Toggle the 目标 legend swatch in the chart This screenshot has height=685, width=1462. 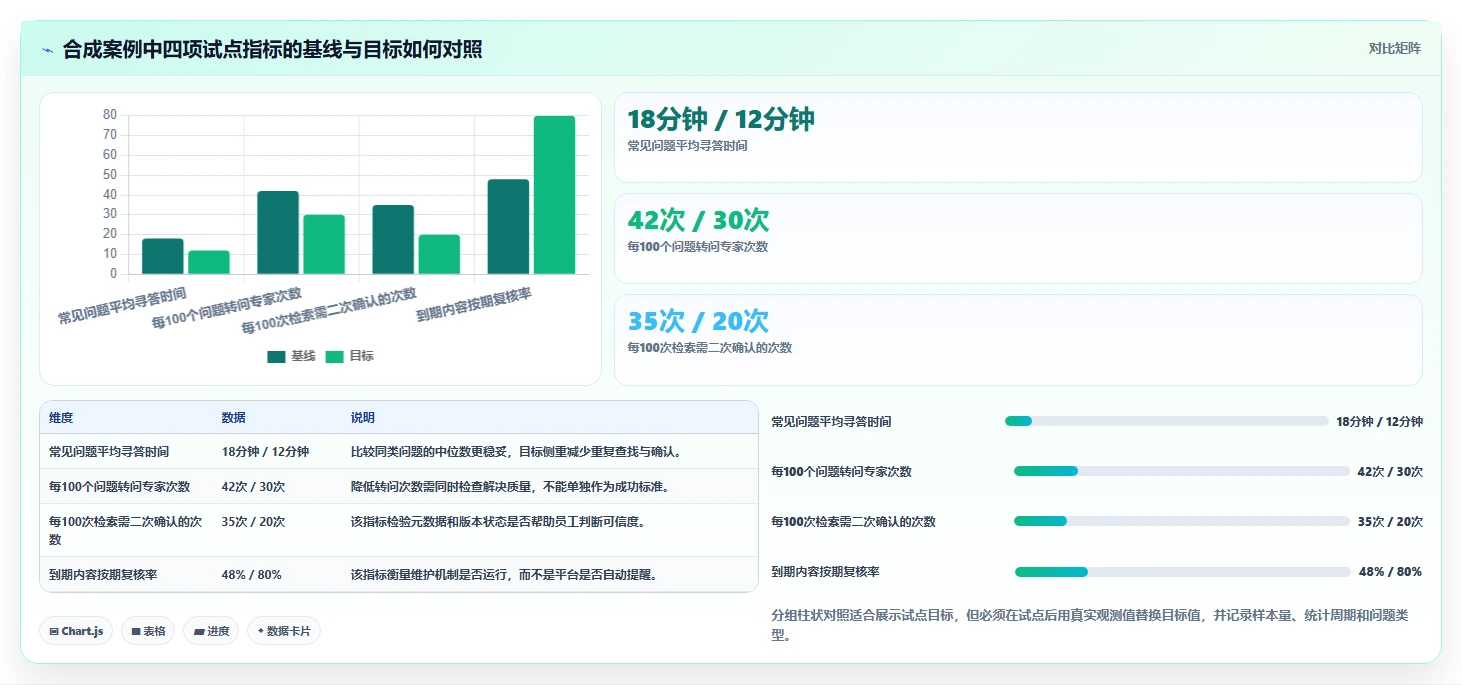coord(334,356)
